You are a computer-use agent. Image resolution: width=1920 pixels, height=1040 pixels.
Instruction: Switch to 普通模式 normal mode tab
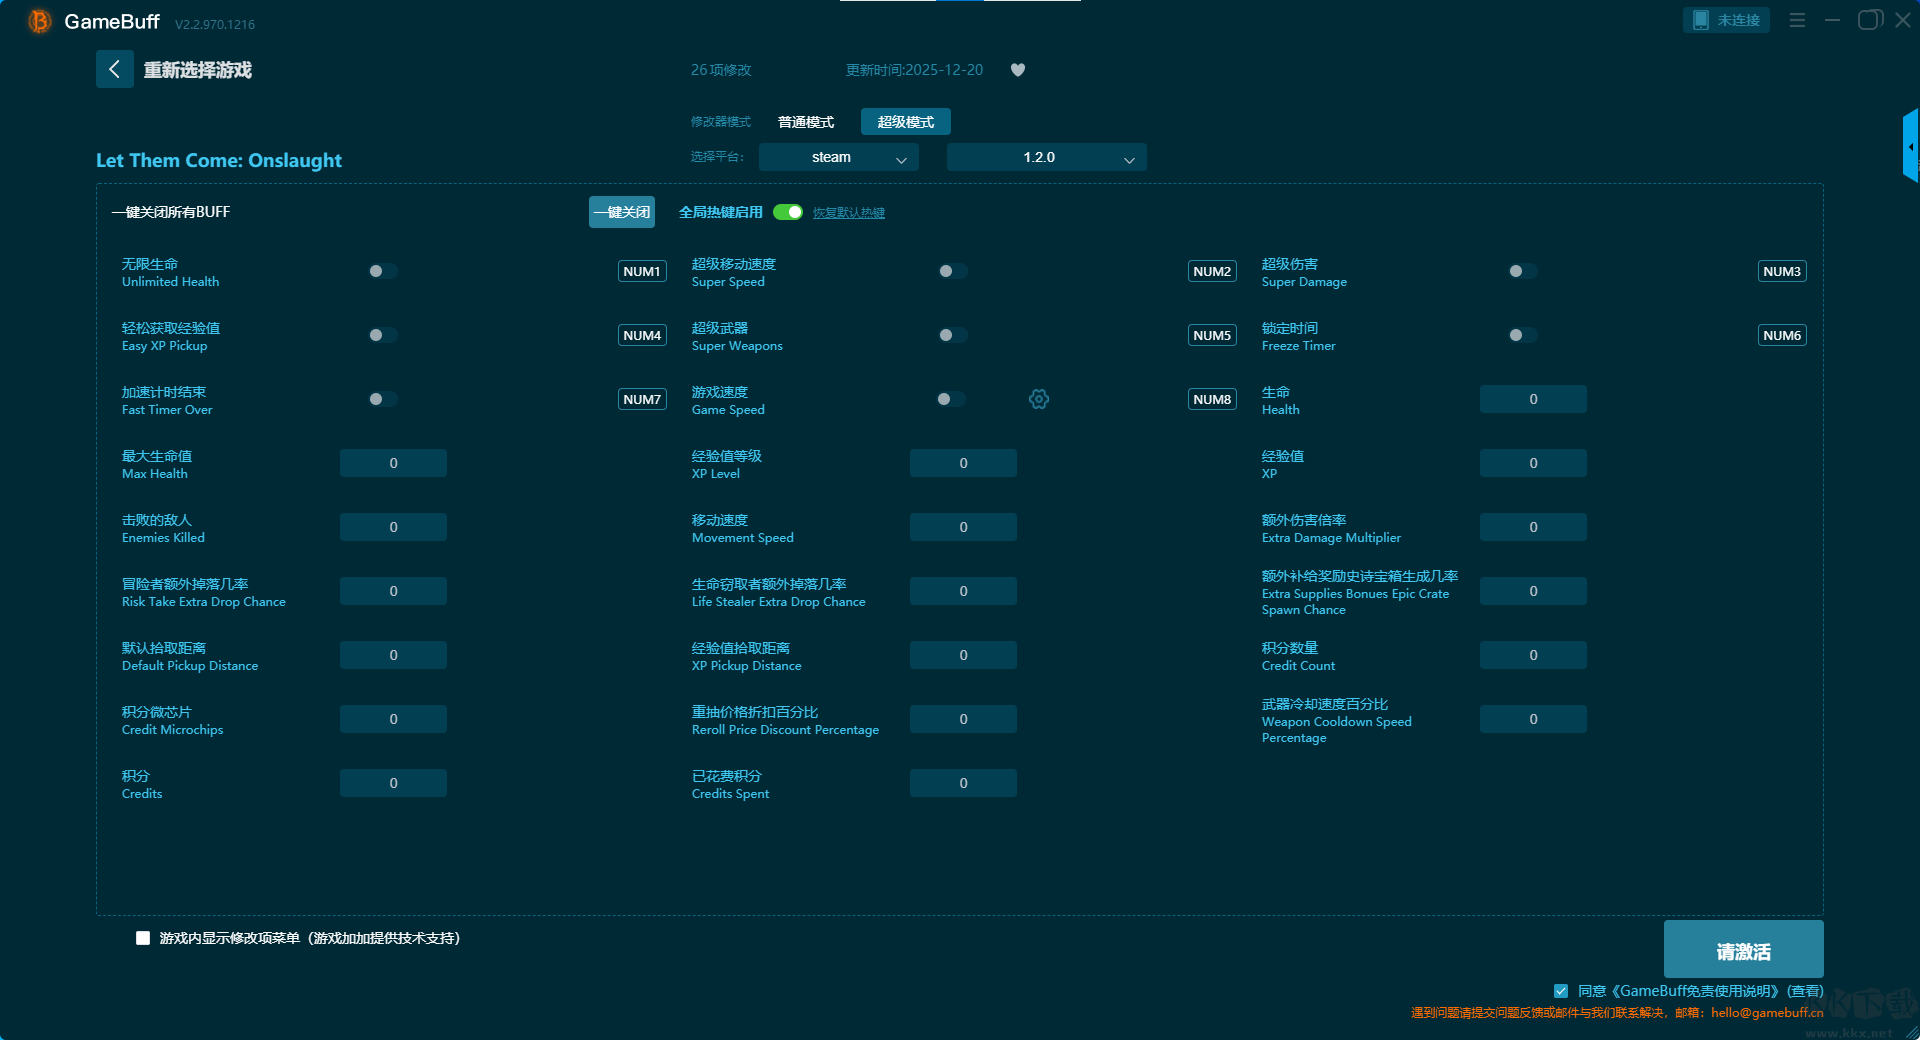click(x=806, y=122)
